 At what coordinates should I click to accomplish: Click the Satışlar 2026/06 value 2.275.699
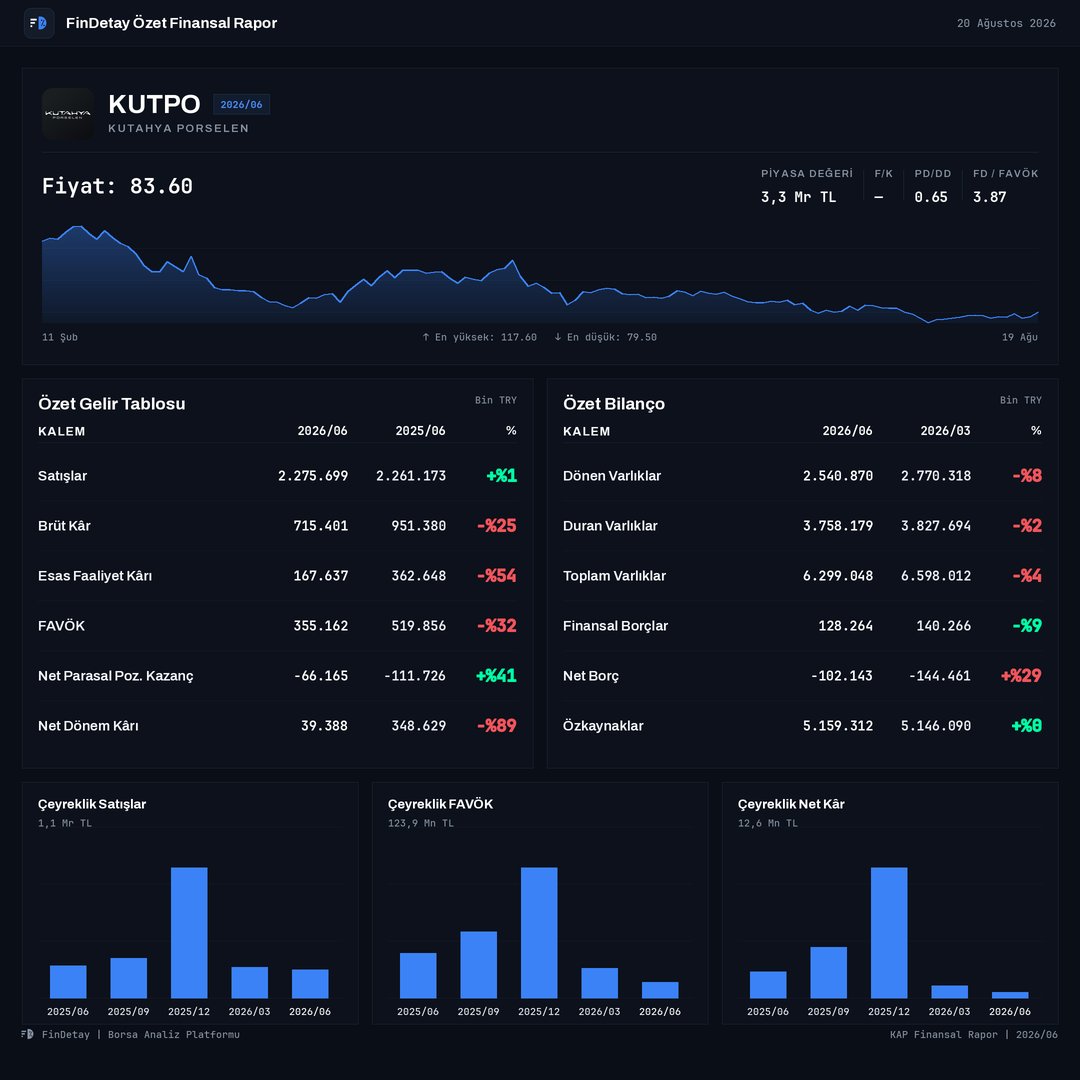click(313, 476)
